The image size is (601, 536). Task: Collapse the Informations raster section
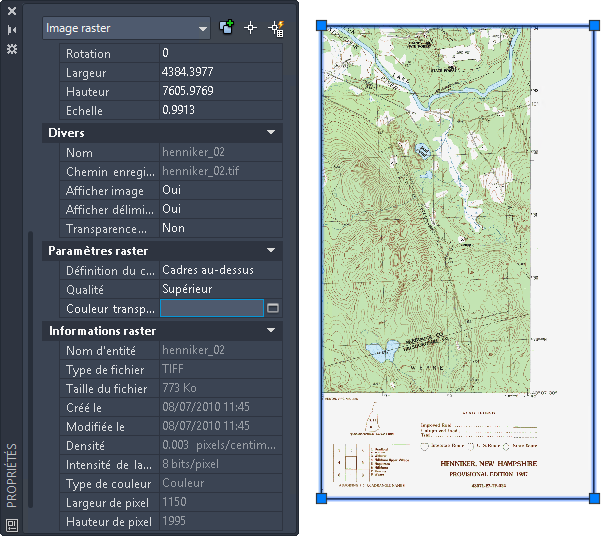(x=271, y=330)
